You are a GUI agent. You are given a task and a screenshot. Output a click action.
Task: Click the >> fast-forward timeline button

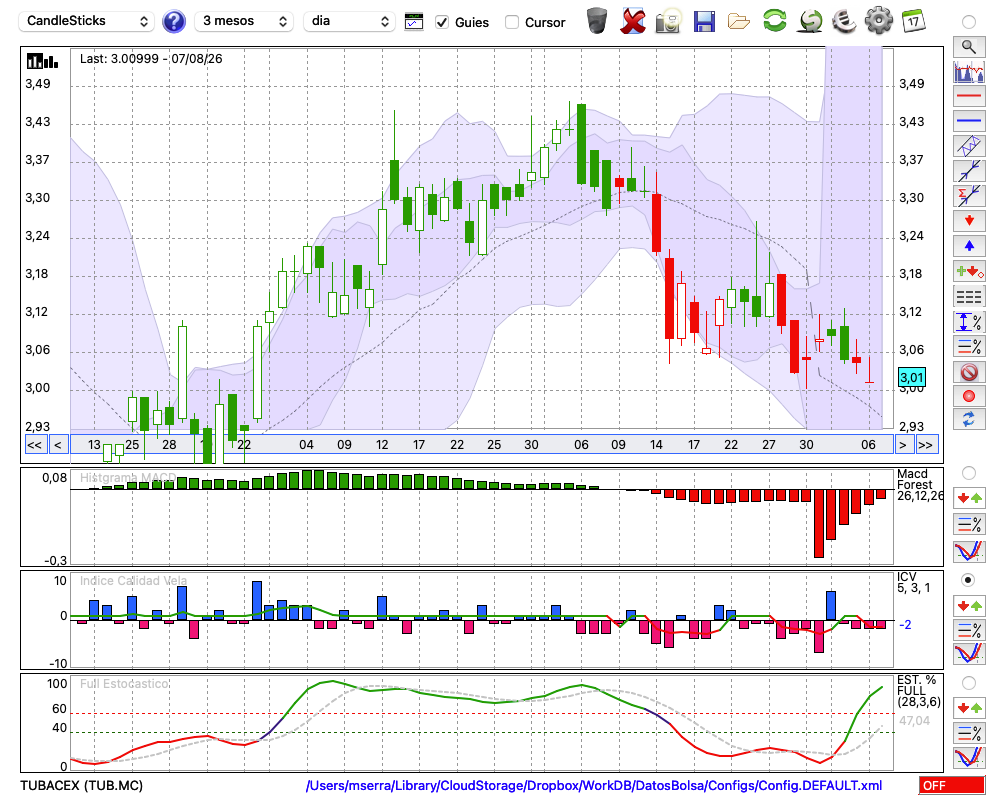(x=925, y=445)
